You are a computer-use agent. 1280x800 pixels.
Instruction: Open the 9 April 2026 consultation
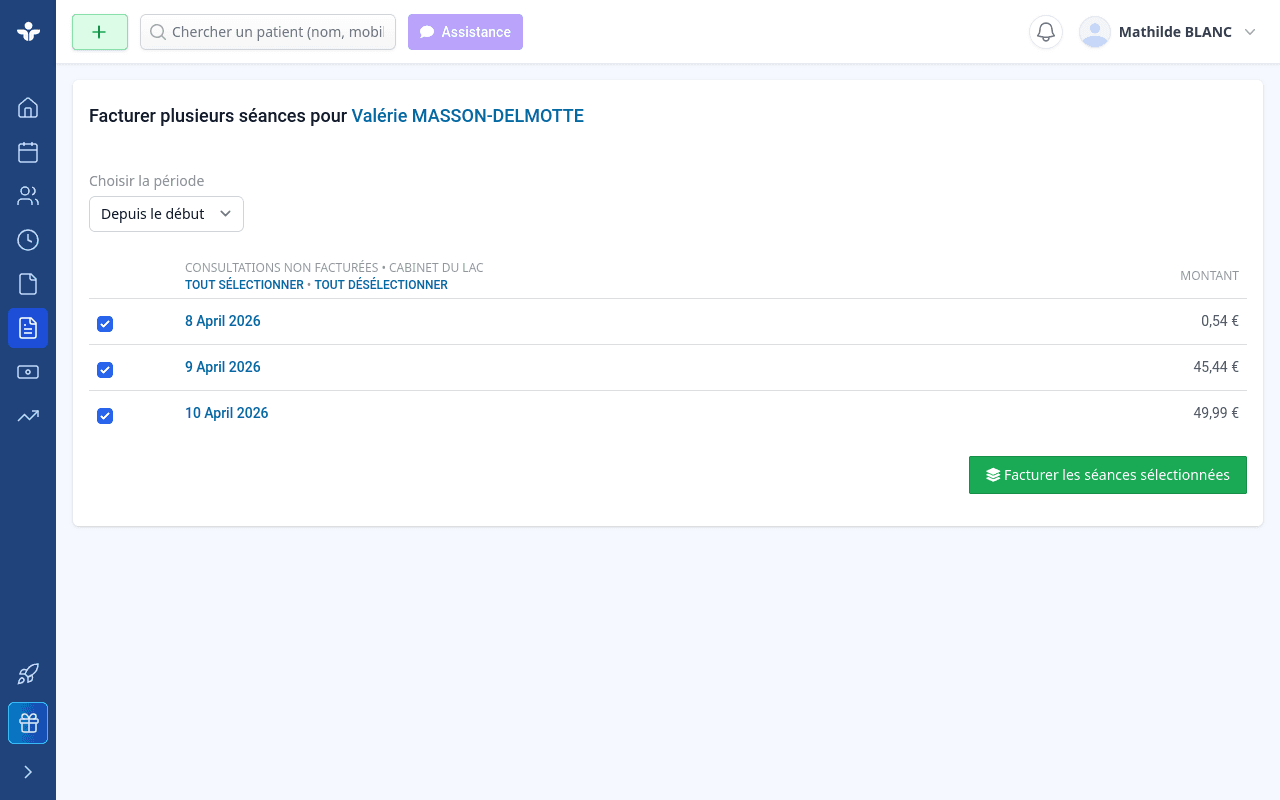point(223,367)
